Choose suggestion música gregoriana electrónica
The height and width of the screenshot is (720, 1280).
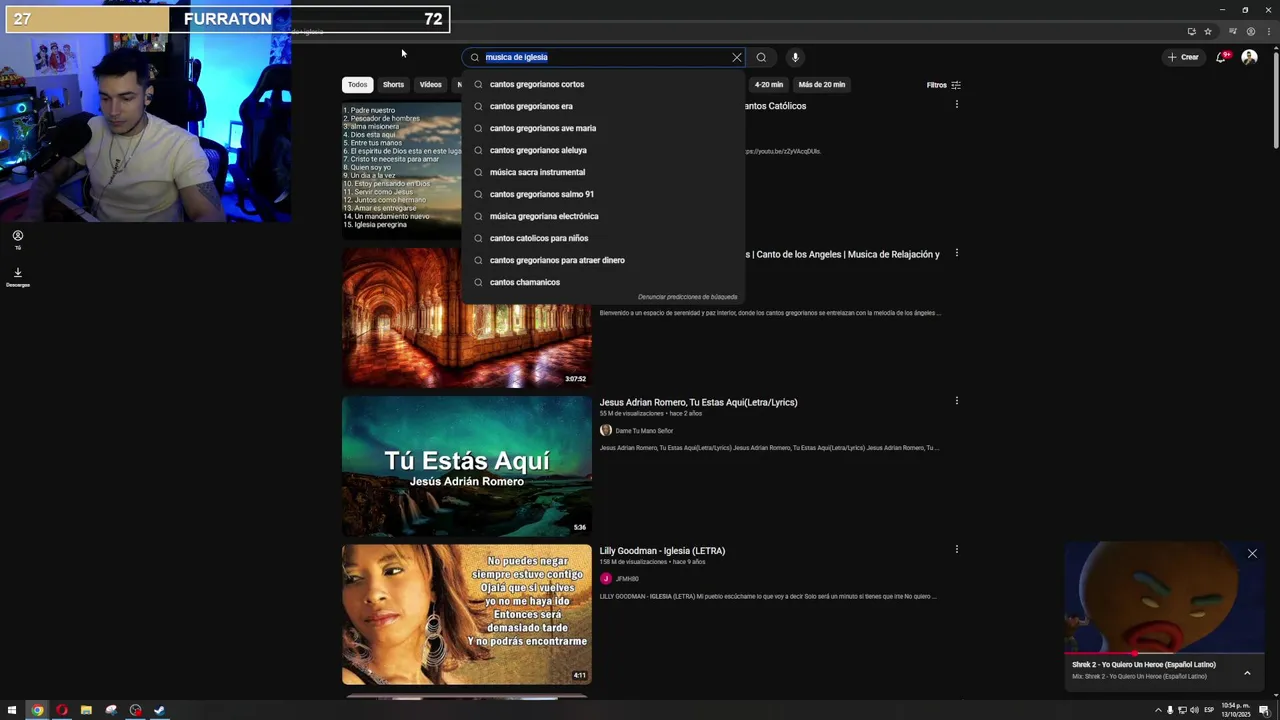603,216
